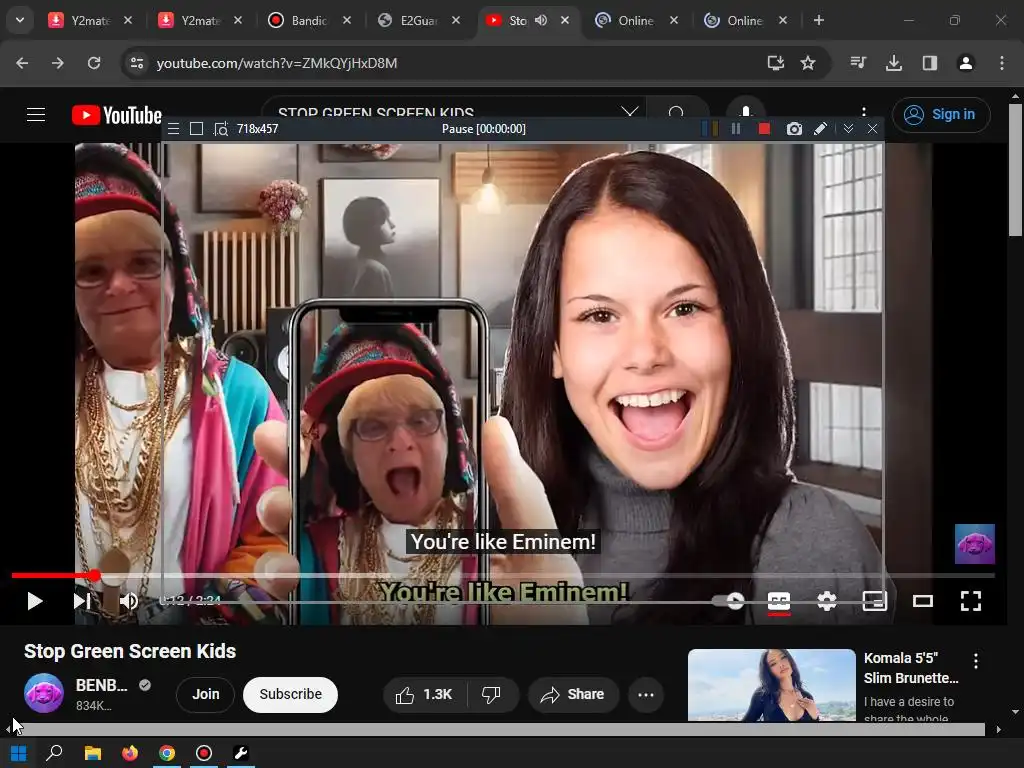1024x768 pixels.
Task: Collapse the Bandicam toolbar with double chevron
Action: [848, 129]
